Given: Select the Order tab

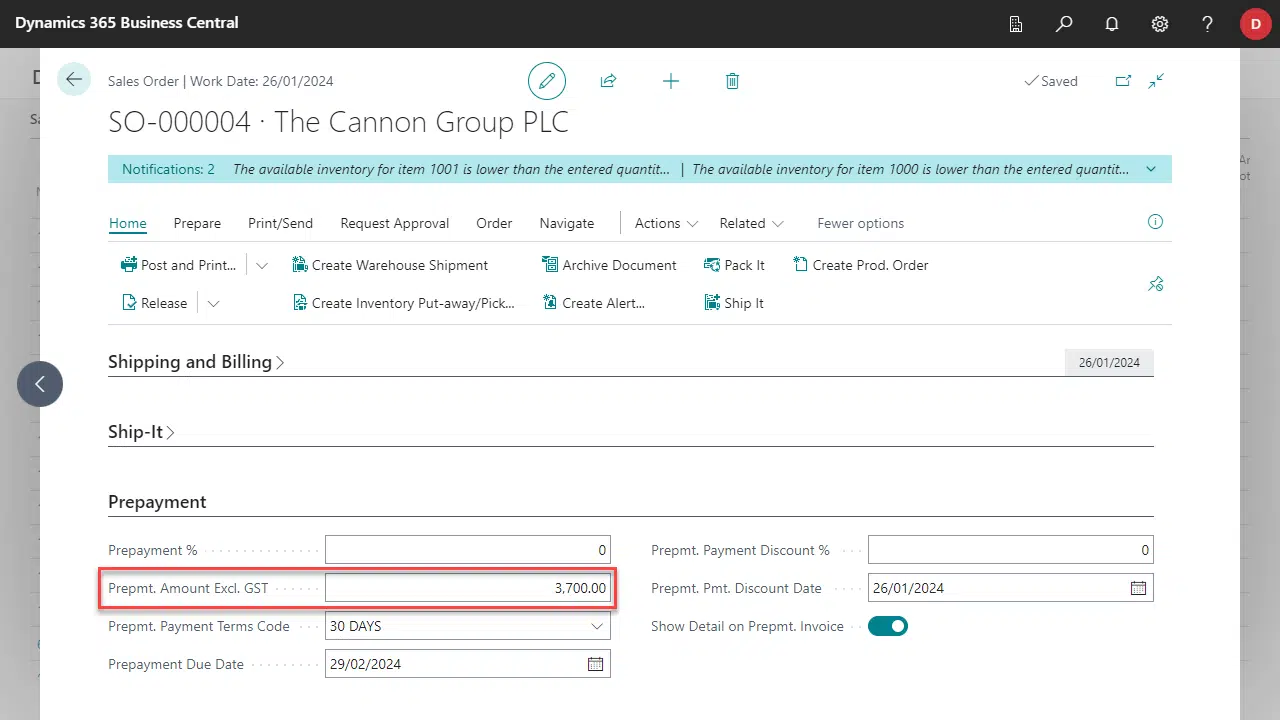Looking at the screenshot, I should click(494, 223).
